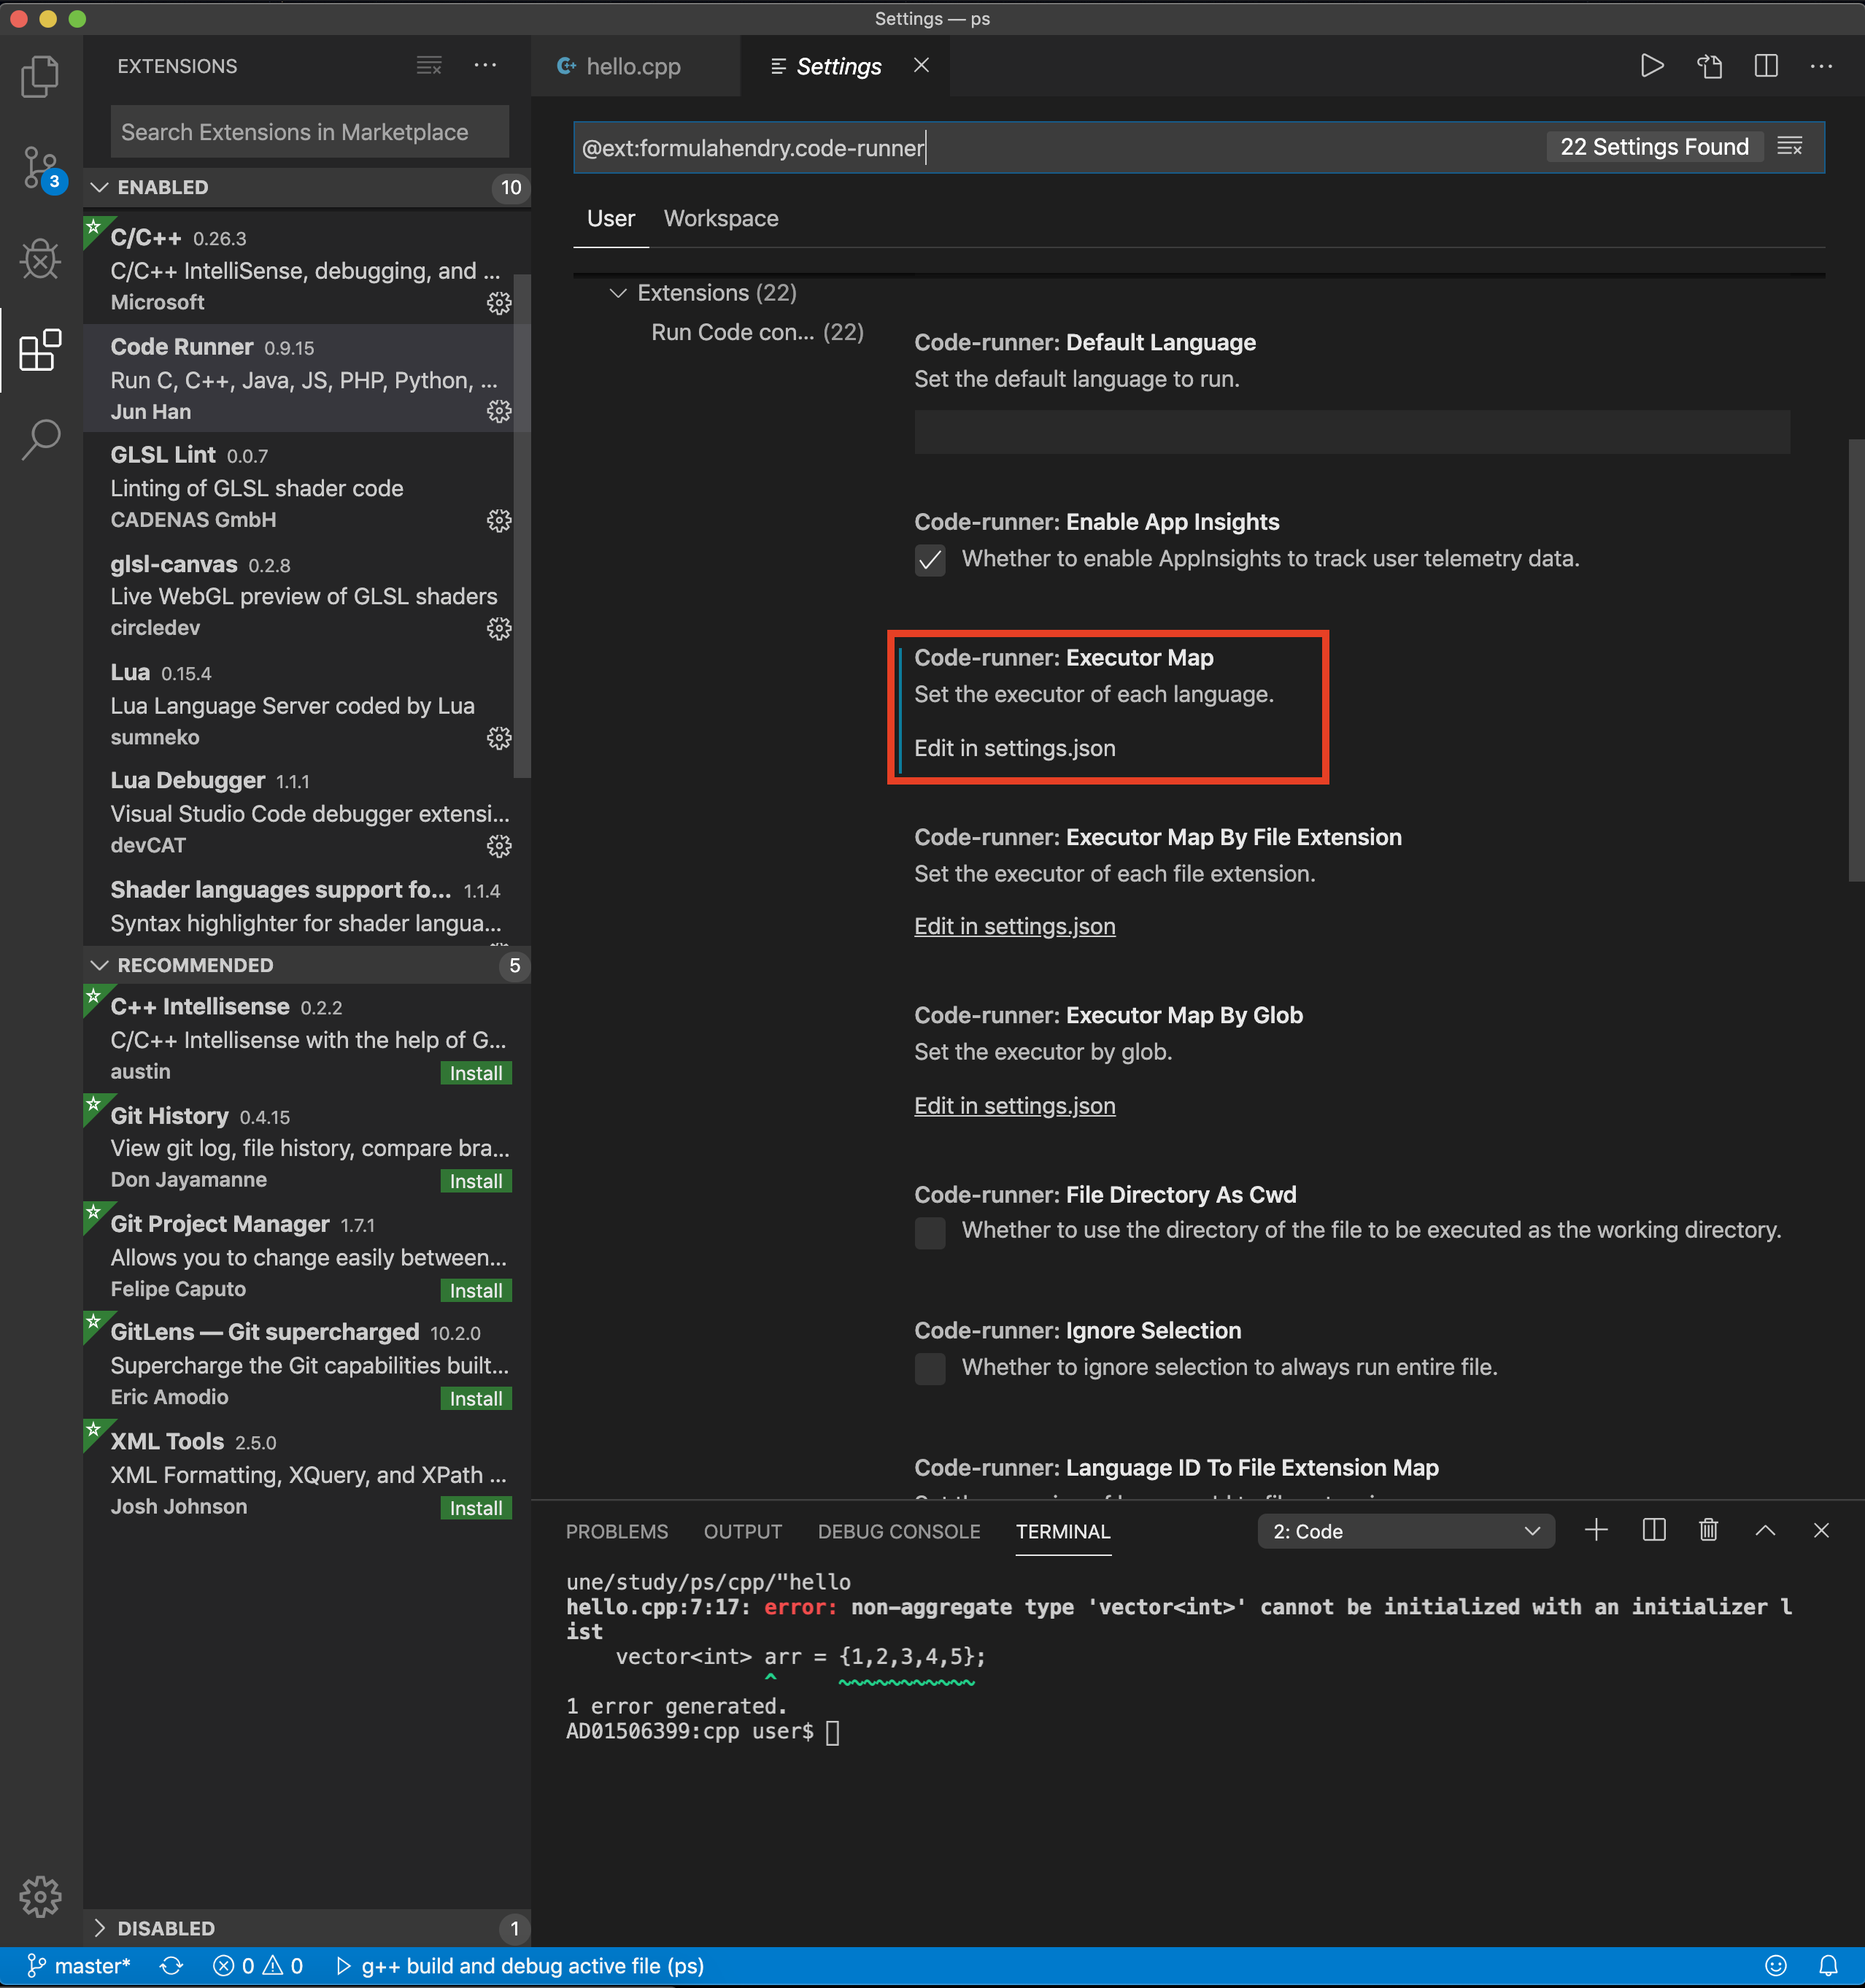
Task: Click the trash icon to kill the terminal
Action: click(x=1708, y=1530)
